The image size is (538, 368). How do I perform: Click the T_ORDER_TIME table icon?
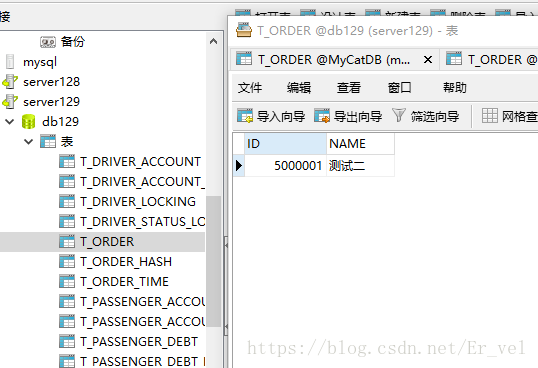pos(67,282)
